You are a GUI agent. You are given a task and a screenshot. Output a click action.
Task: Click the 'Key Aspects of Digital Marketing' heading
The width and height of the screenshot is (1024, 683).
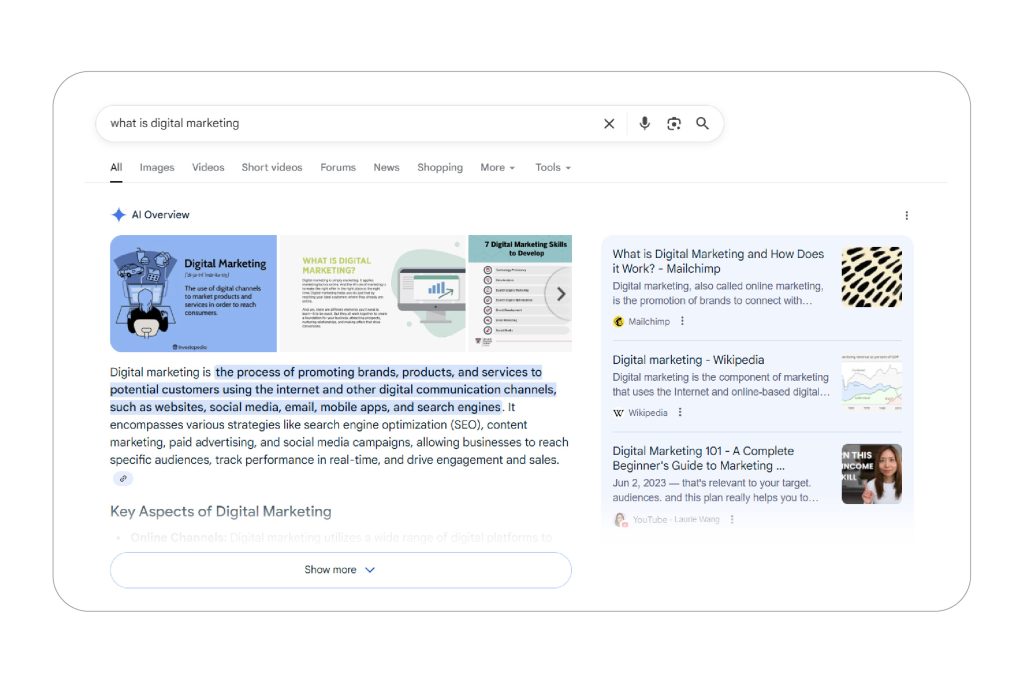[x=221, y=511]
